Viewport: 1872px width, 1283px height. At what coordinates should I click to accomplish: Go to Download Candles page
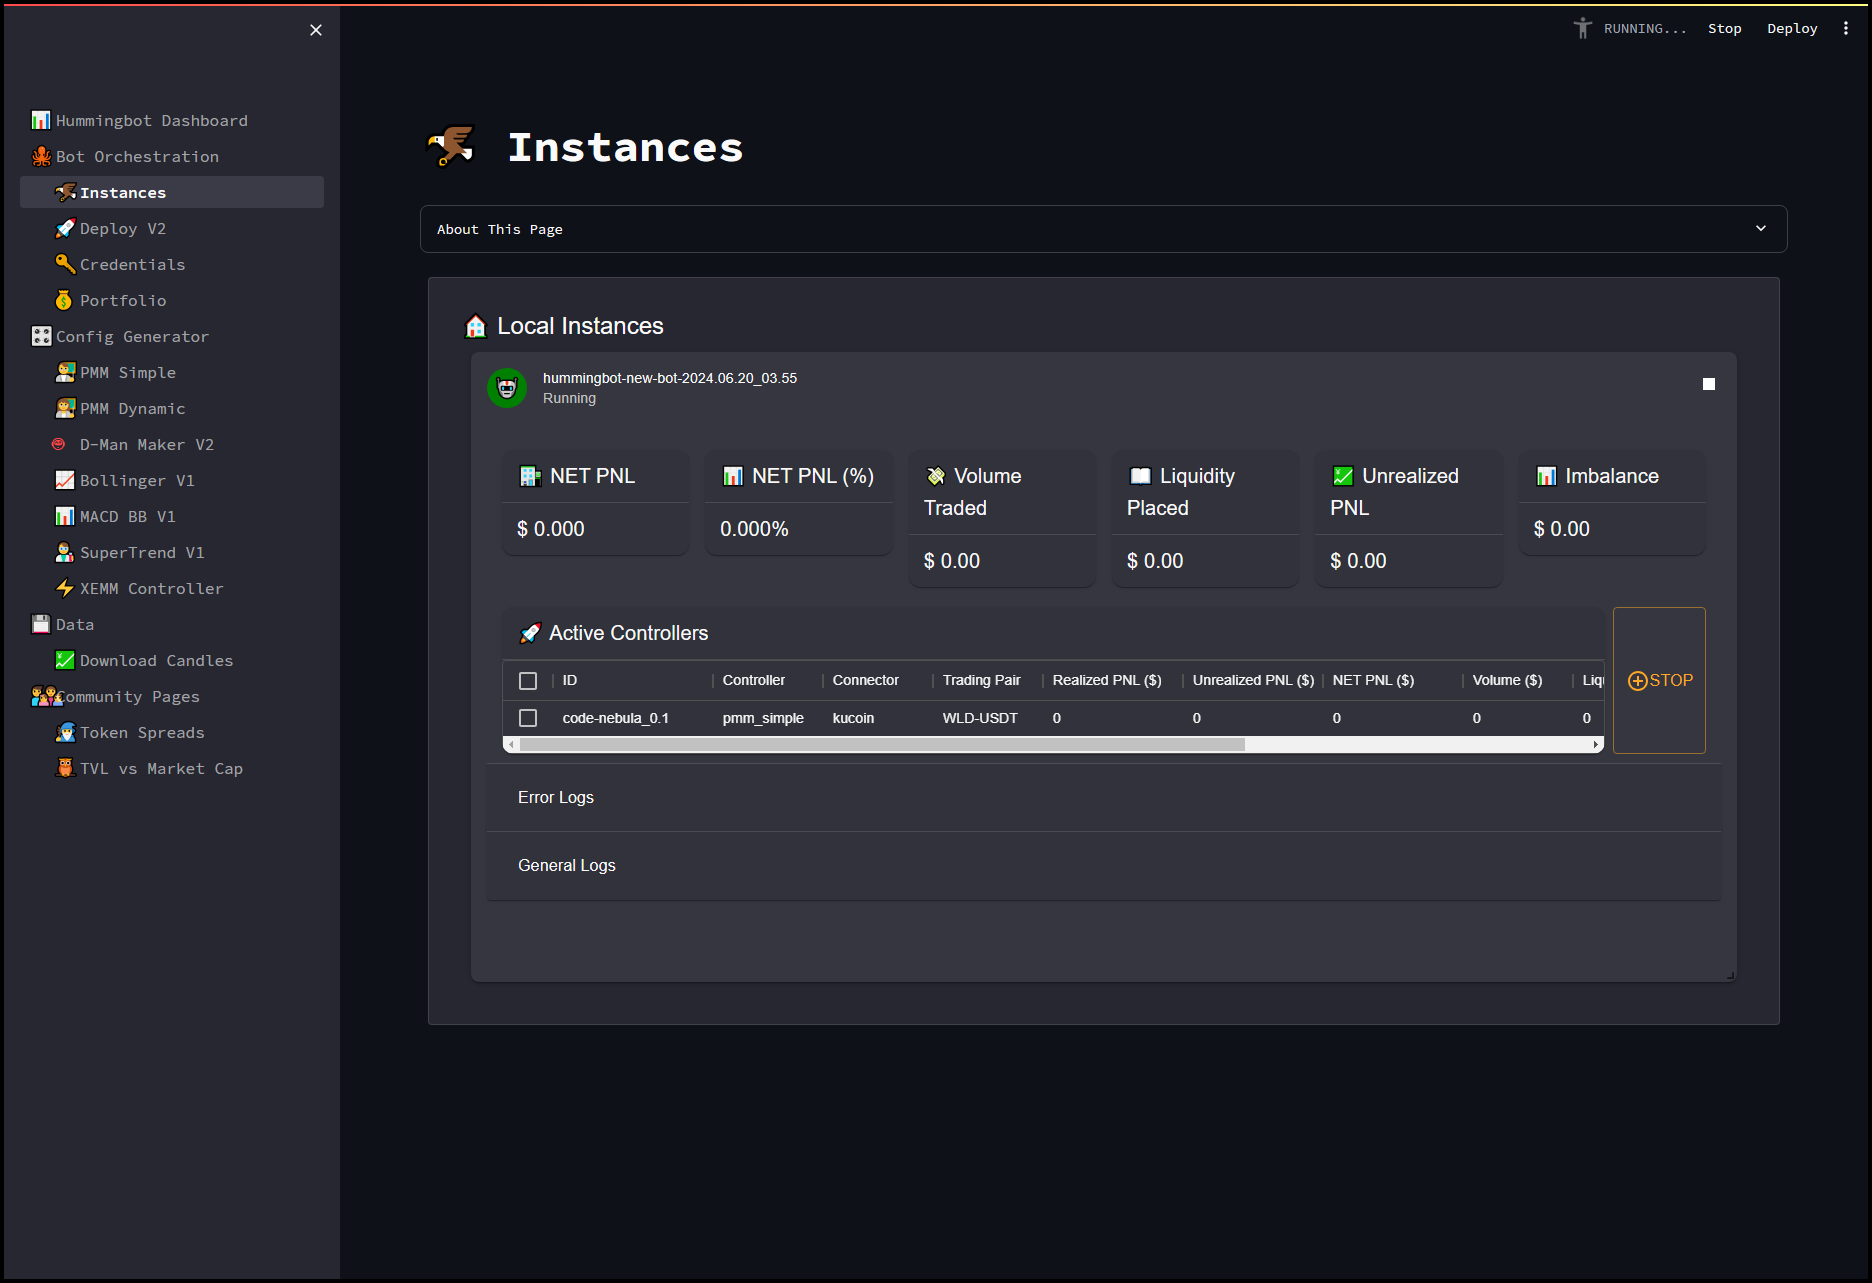156,660
